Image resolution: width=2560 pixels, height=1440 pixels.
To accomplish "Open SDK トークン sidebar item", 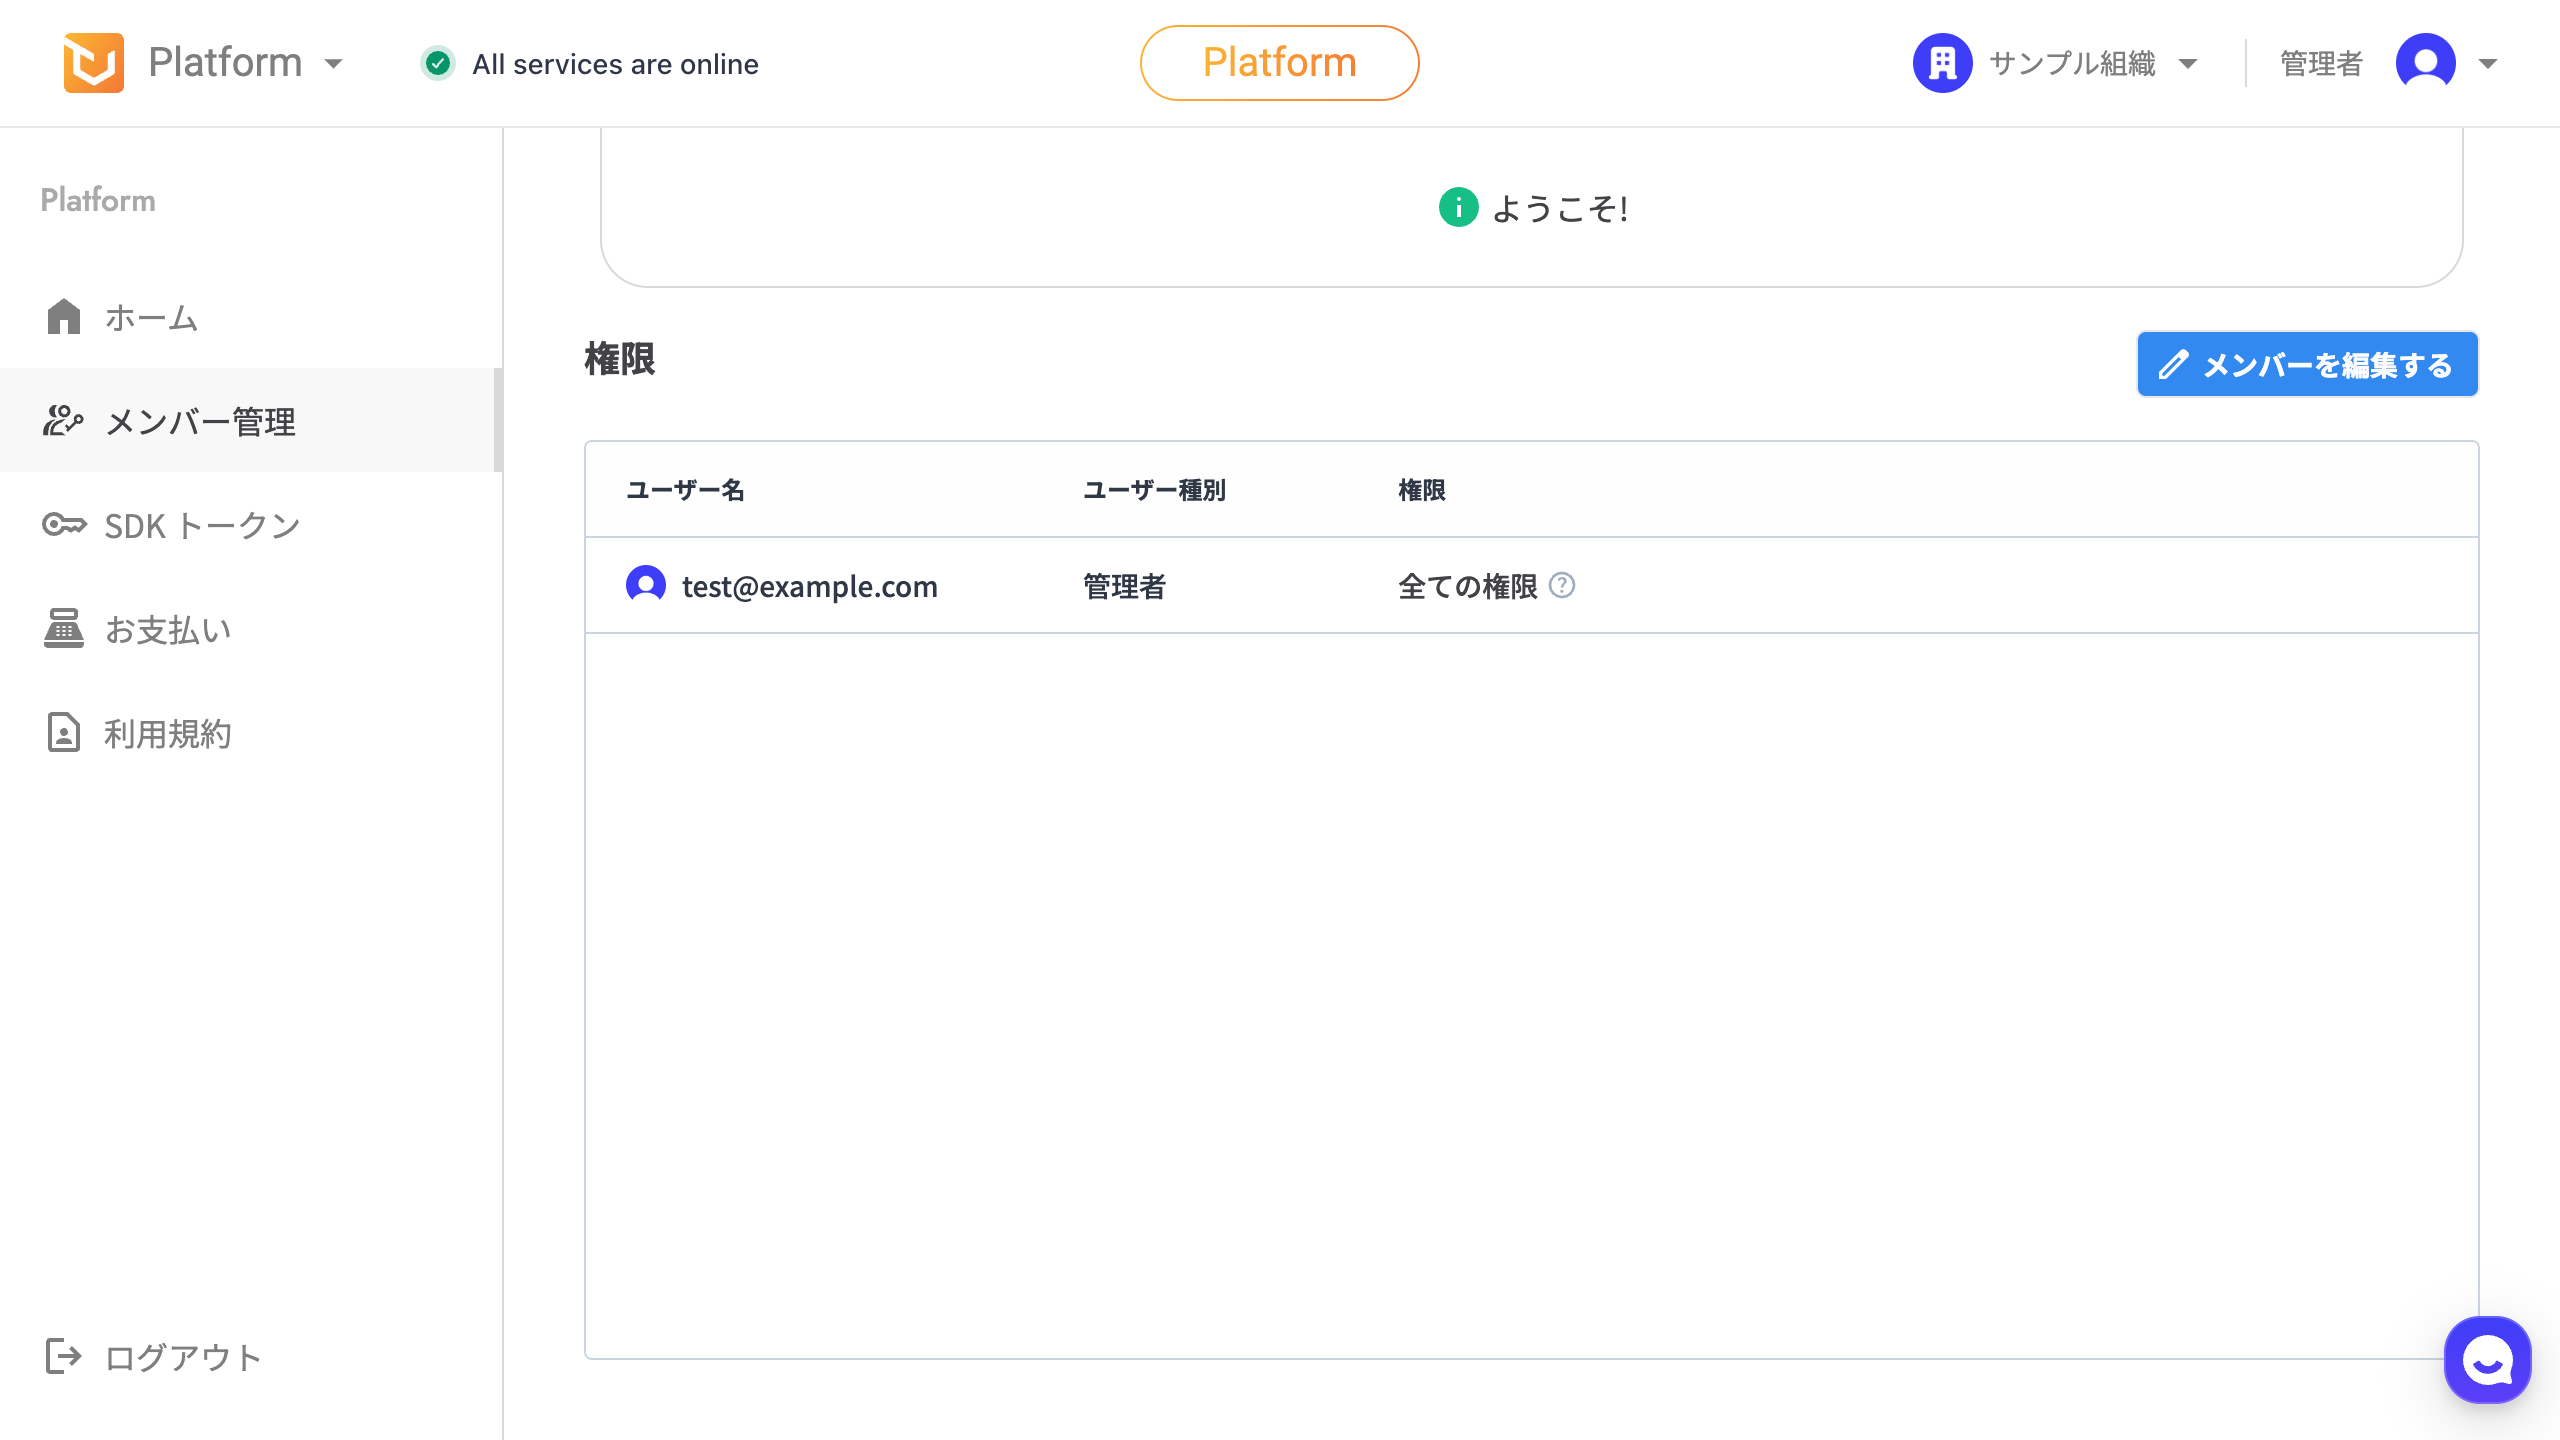I will point(202,525).
